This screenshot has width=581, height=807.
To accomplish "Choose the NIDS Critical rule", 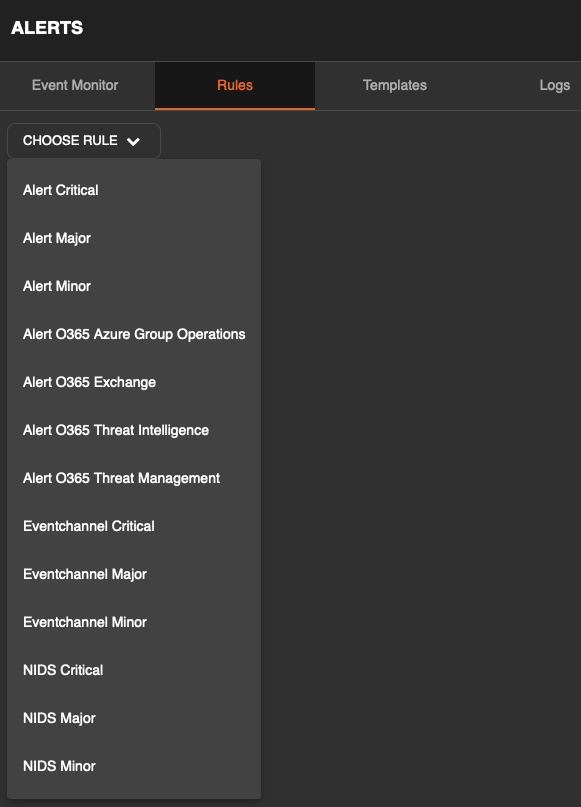I will (134, 670).
